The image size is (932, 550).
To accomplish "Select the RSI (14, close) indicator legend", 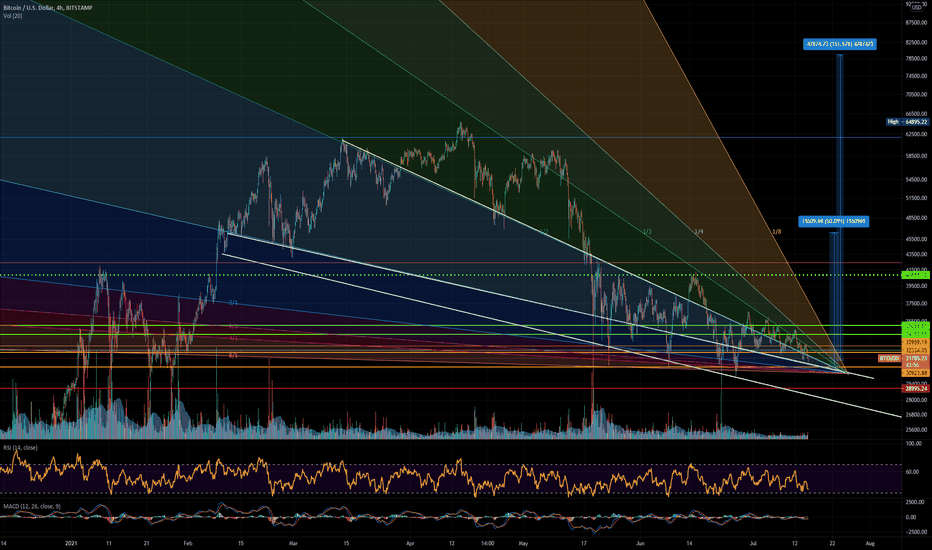I will coord(20,448).
